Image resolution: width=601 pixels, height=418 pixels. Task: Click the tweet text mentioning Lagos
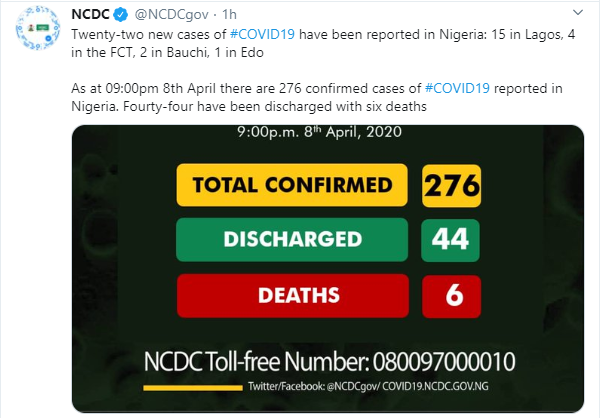click(323, 43)
